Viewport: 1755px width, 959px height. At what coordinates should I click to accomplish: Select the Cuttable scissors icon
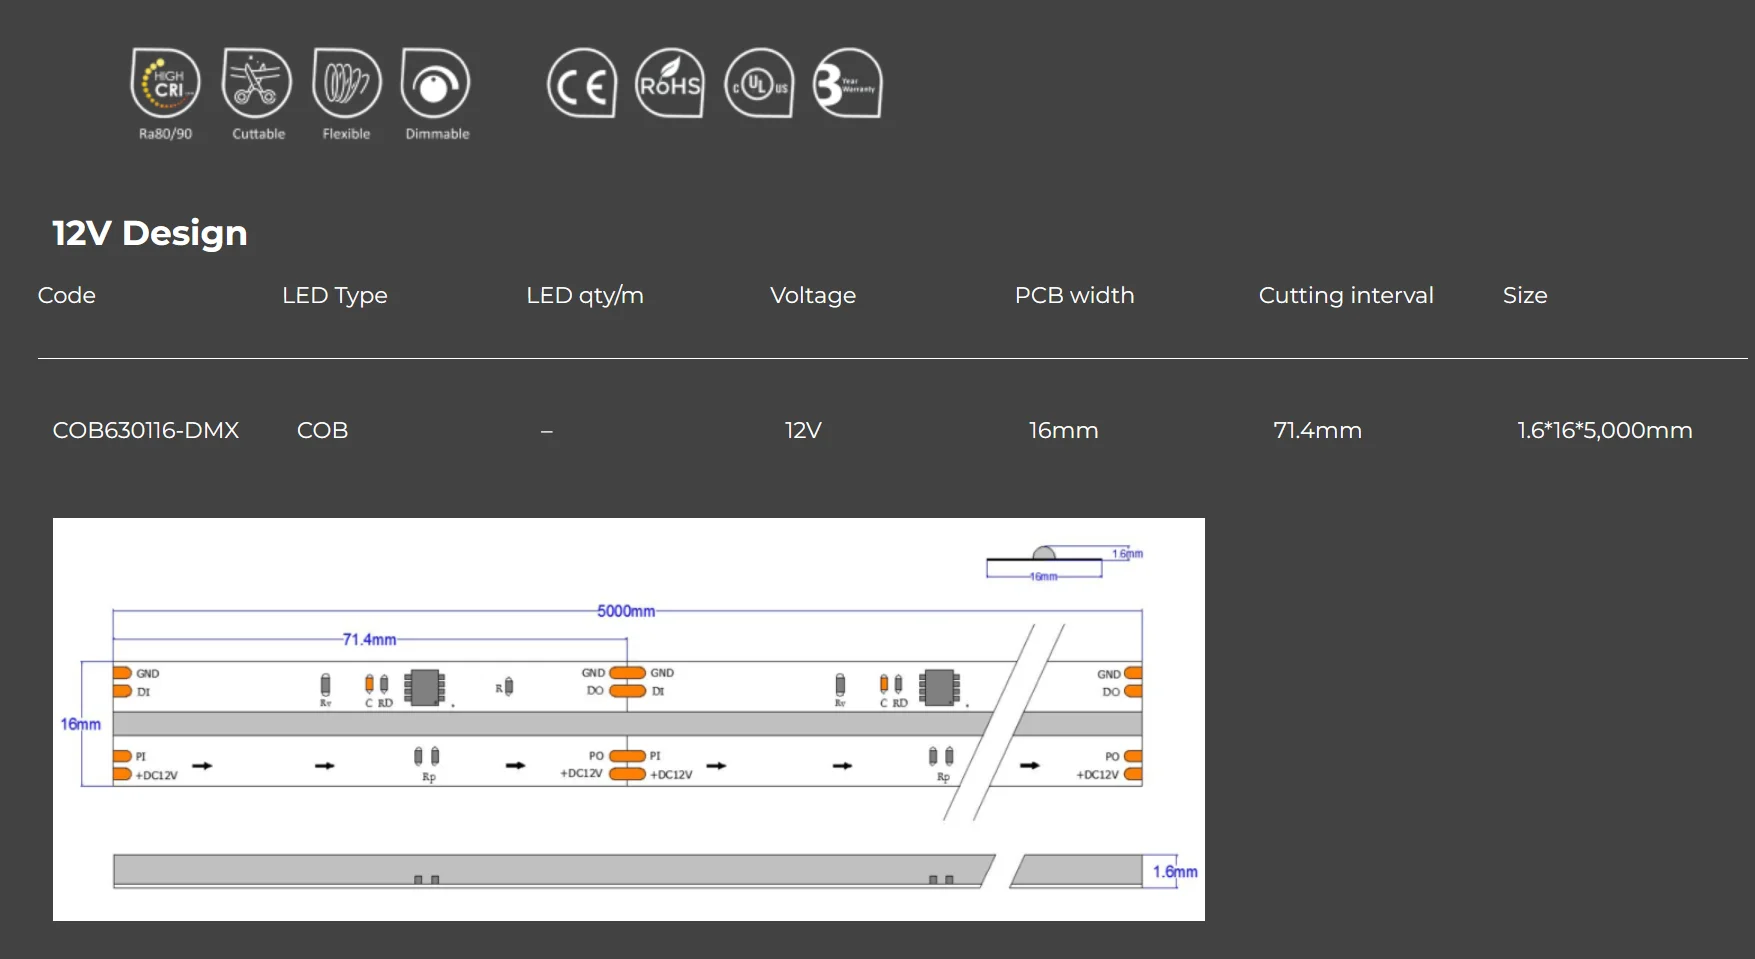(x=256, y=84)
